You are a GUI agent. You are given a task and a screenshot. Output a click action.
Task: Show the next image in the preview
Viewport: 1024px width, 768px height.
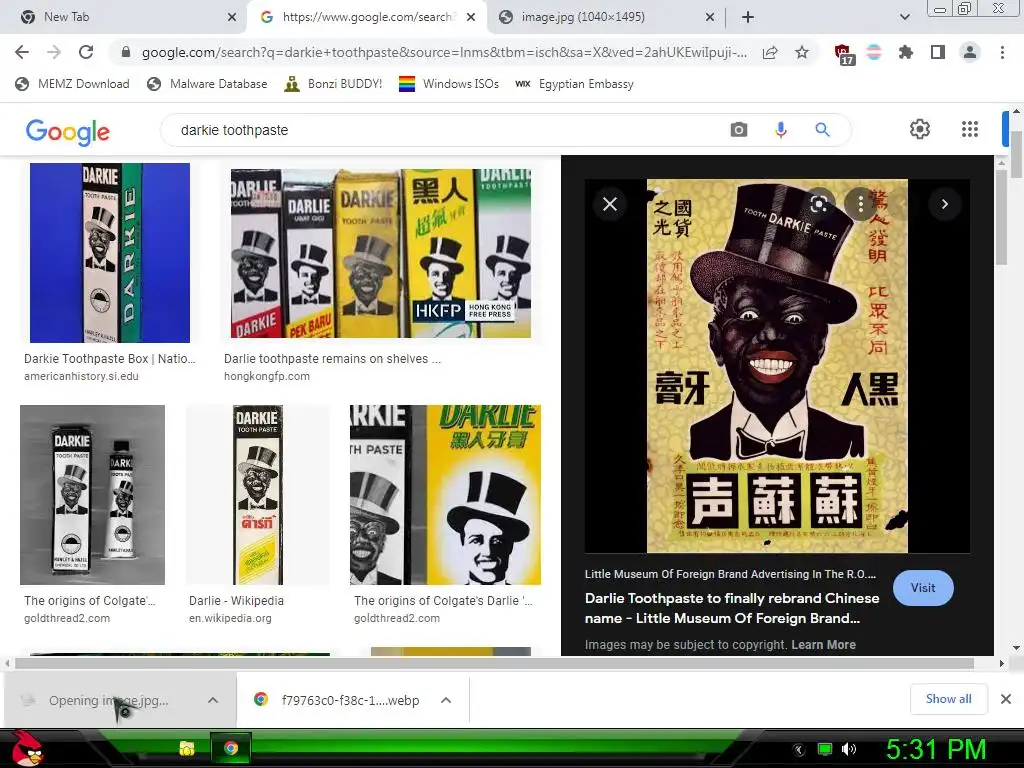click(944, 204)
